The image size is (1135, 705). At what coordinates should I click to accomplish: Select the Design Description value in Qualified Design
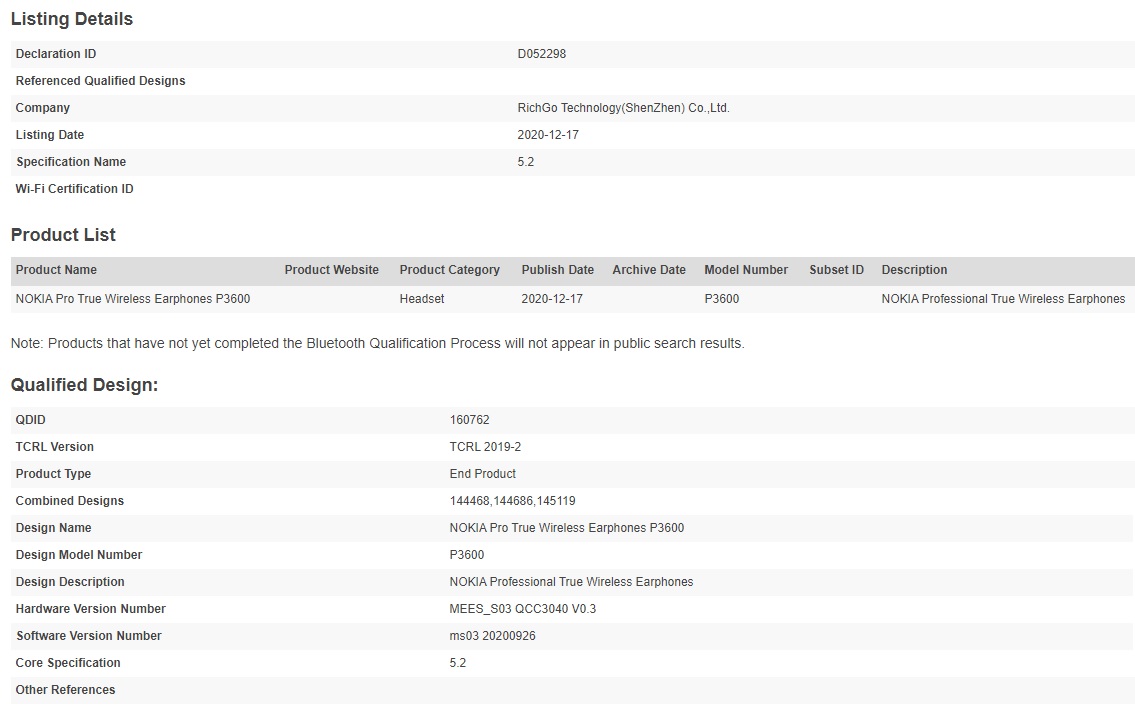571,582
